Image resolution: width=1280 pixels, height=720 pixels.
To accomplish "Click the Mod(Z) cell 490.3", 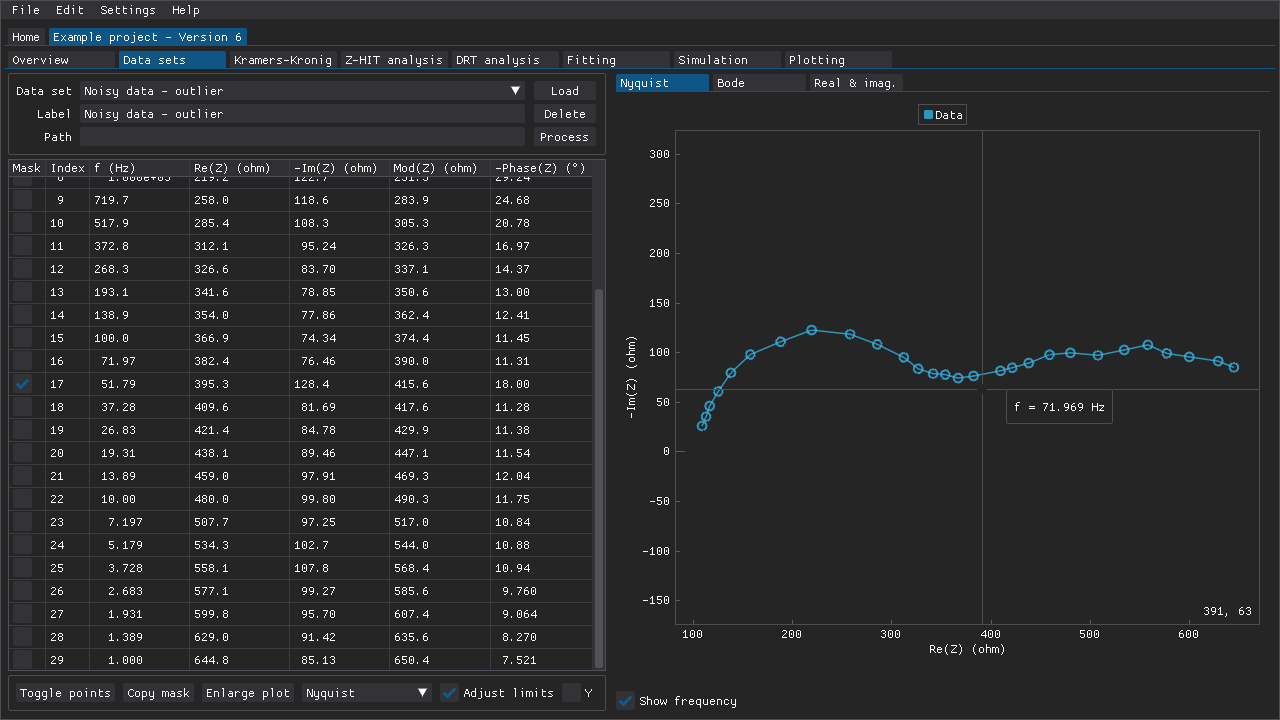I will click(x=411, y=499).
